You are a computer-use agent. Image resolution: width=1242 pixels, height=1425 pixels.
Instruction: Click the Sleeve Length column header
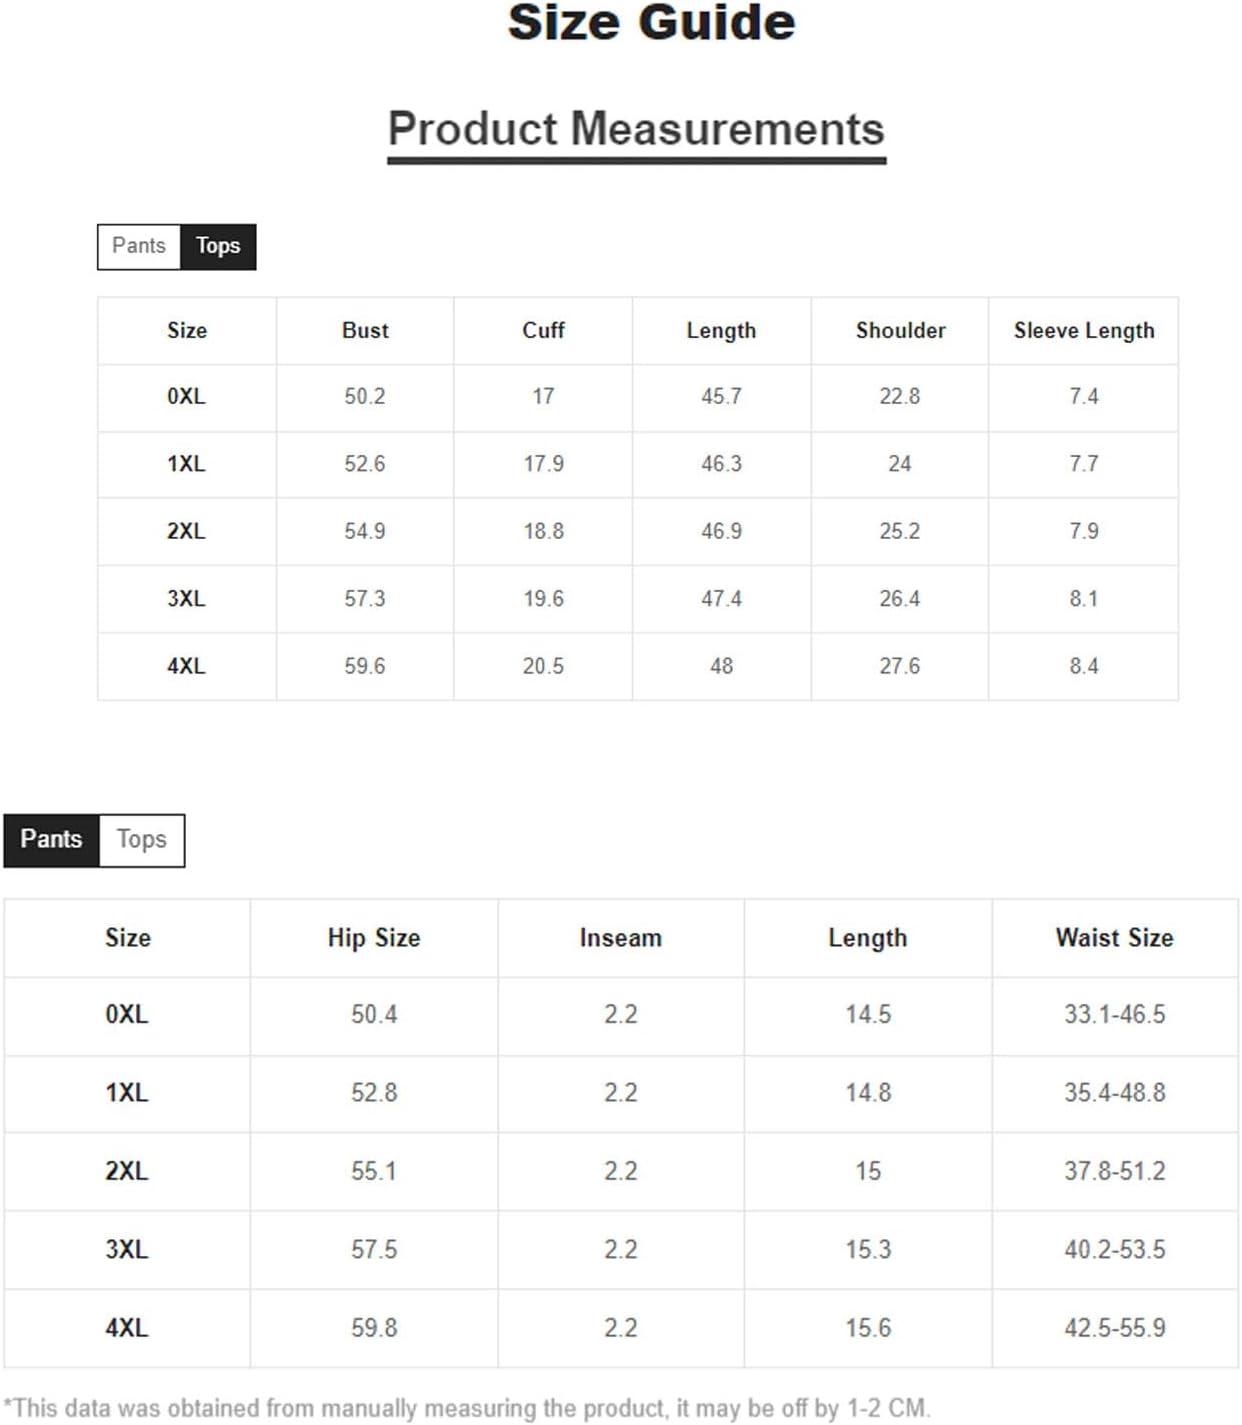[x=1084, y=331]
